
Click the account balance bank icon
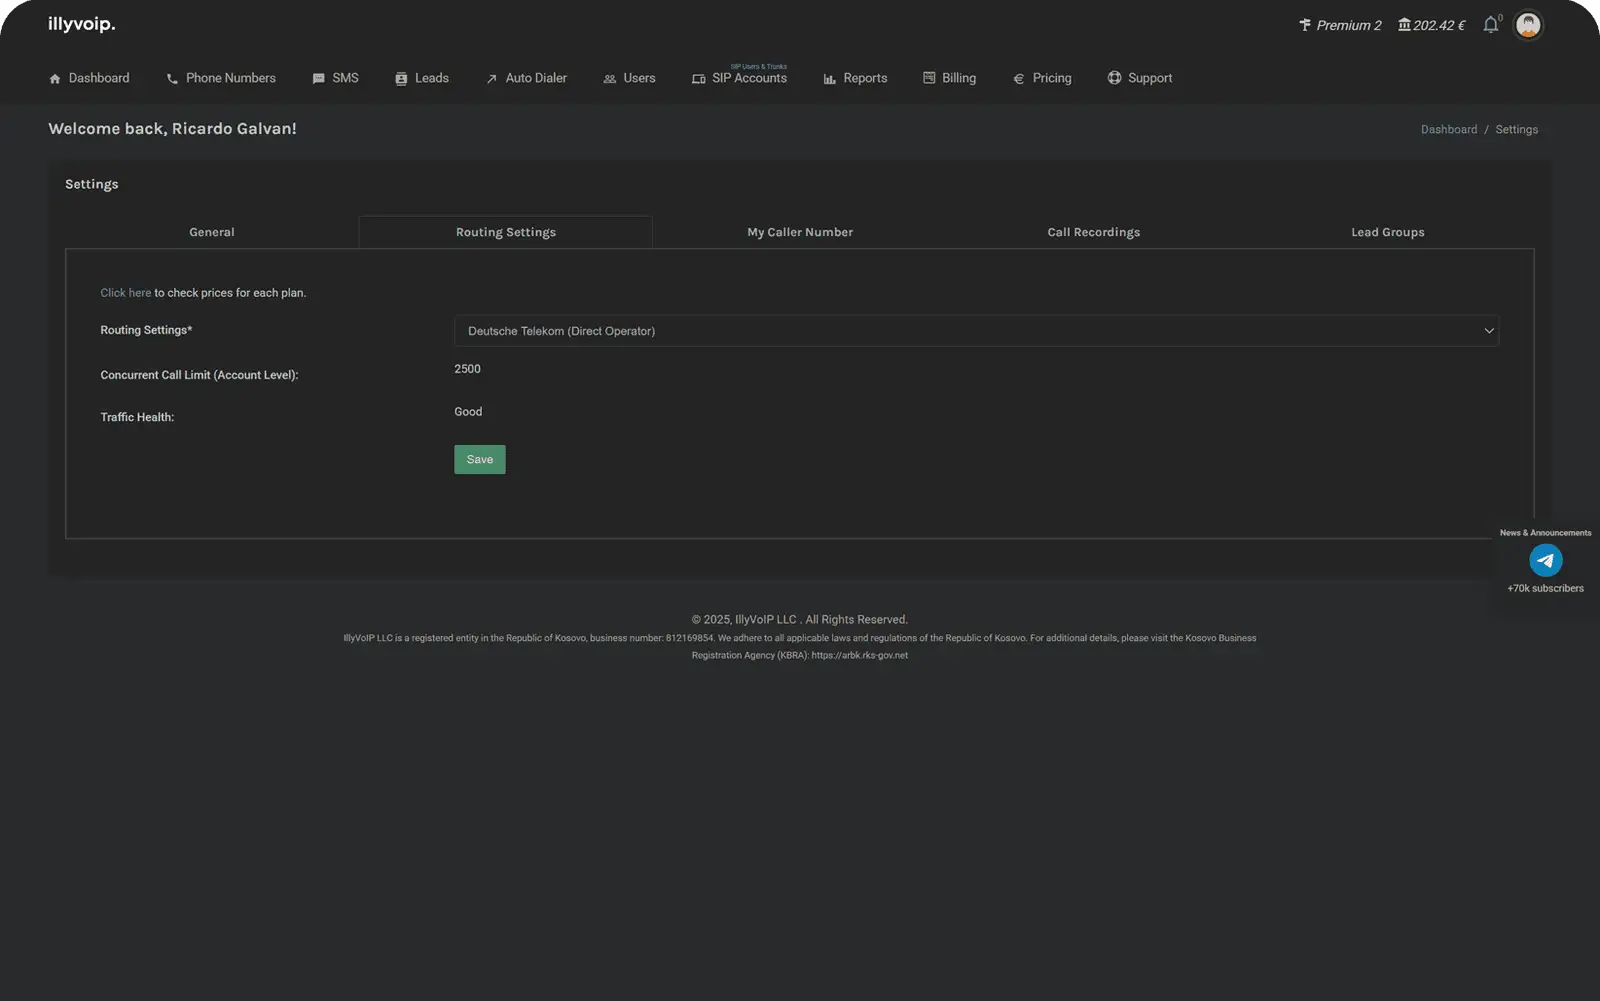pos(1404,25)
